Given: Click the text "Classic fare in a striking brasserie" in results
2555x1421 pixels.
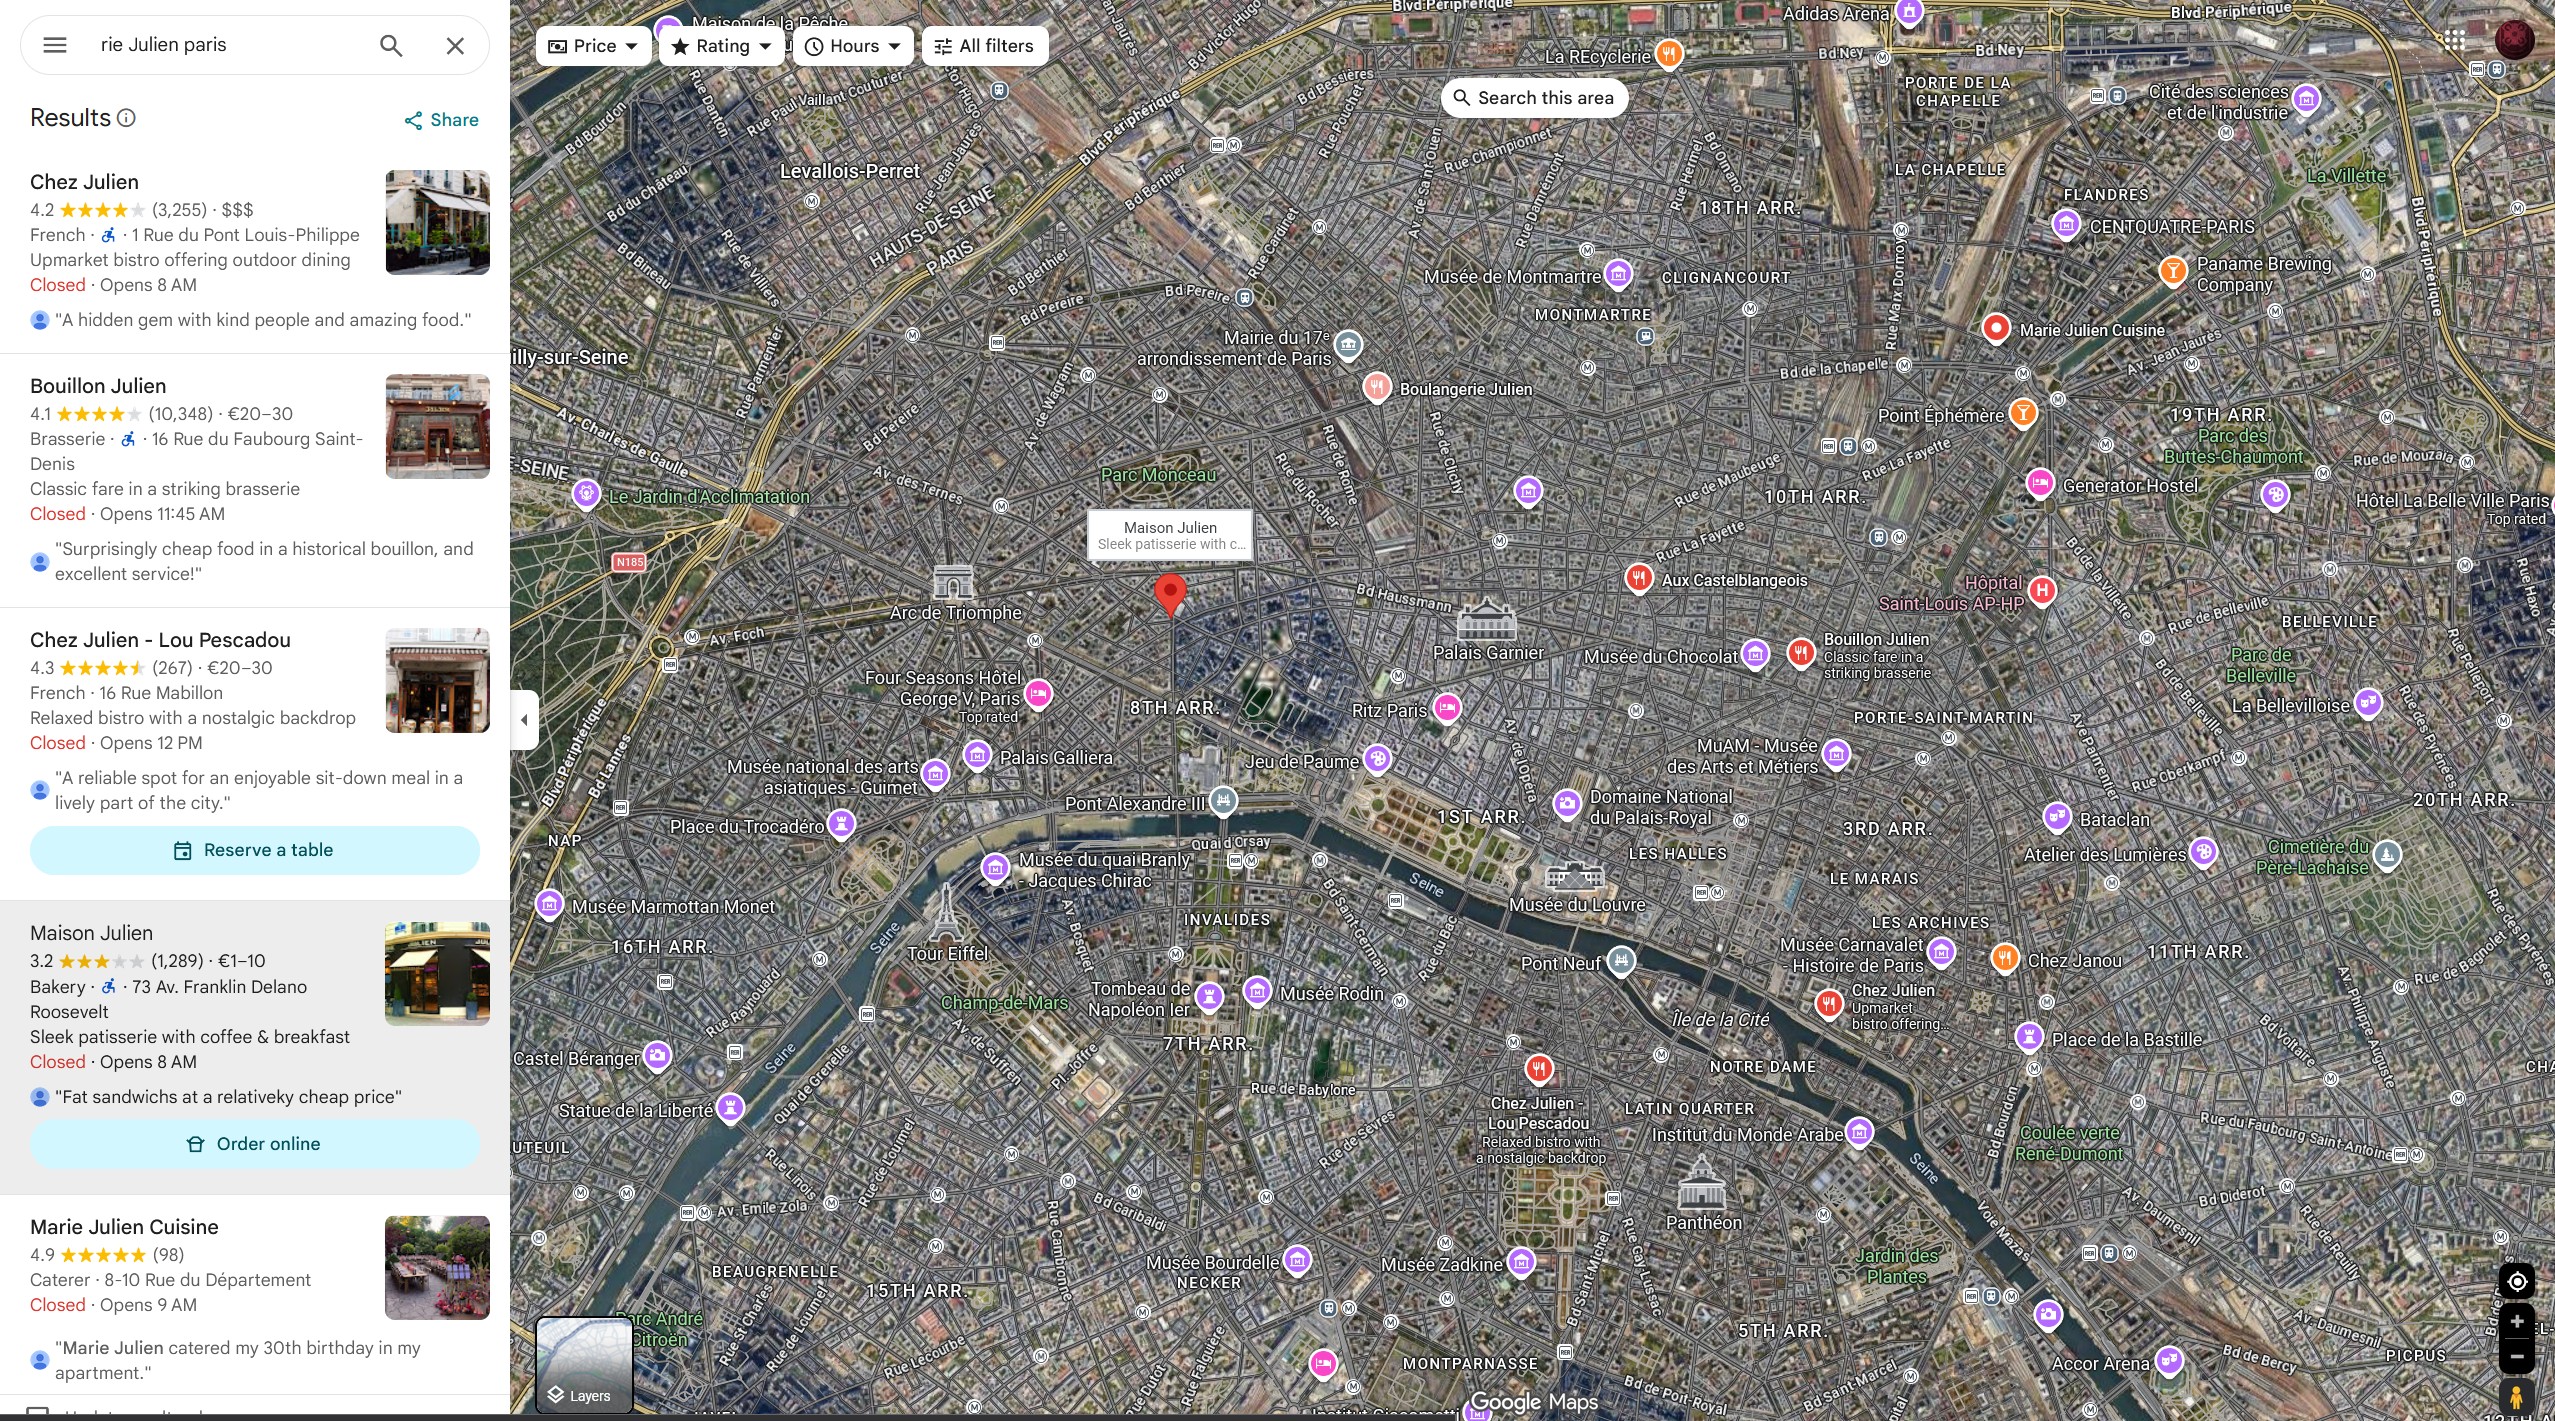Looking at the screenshot, I should 165,489.
